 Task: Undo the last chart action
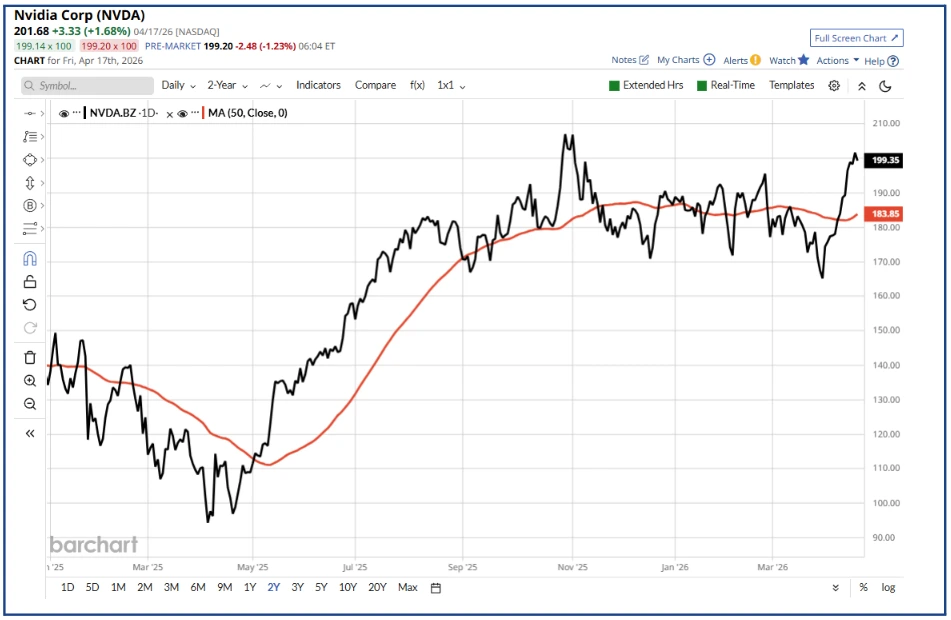[30, 305]
